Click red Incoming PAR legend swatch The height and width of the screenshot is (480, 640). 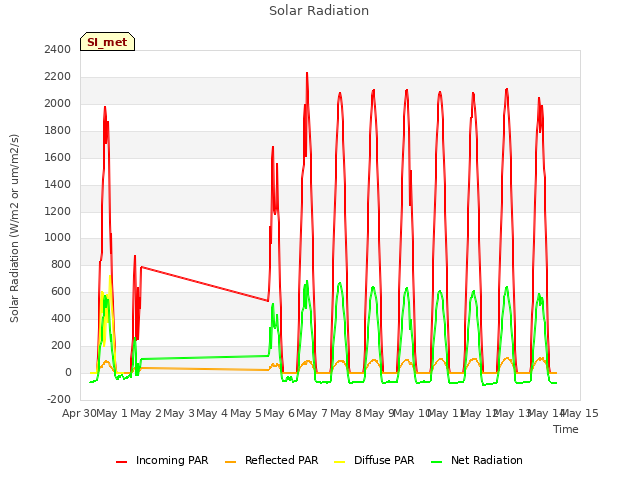(x=121, y=462)
